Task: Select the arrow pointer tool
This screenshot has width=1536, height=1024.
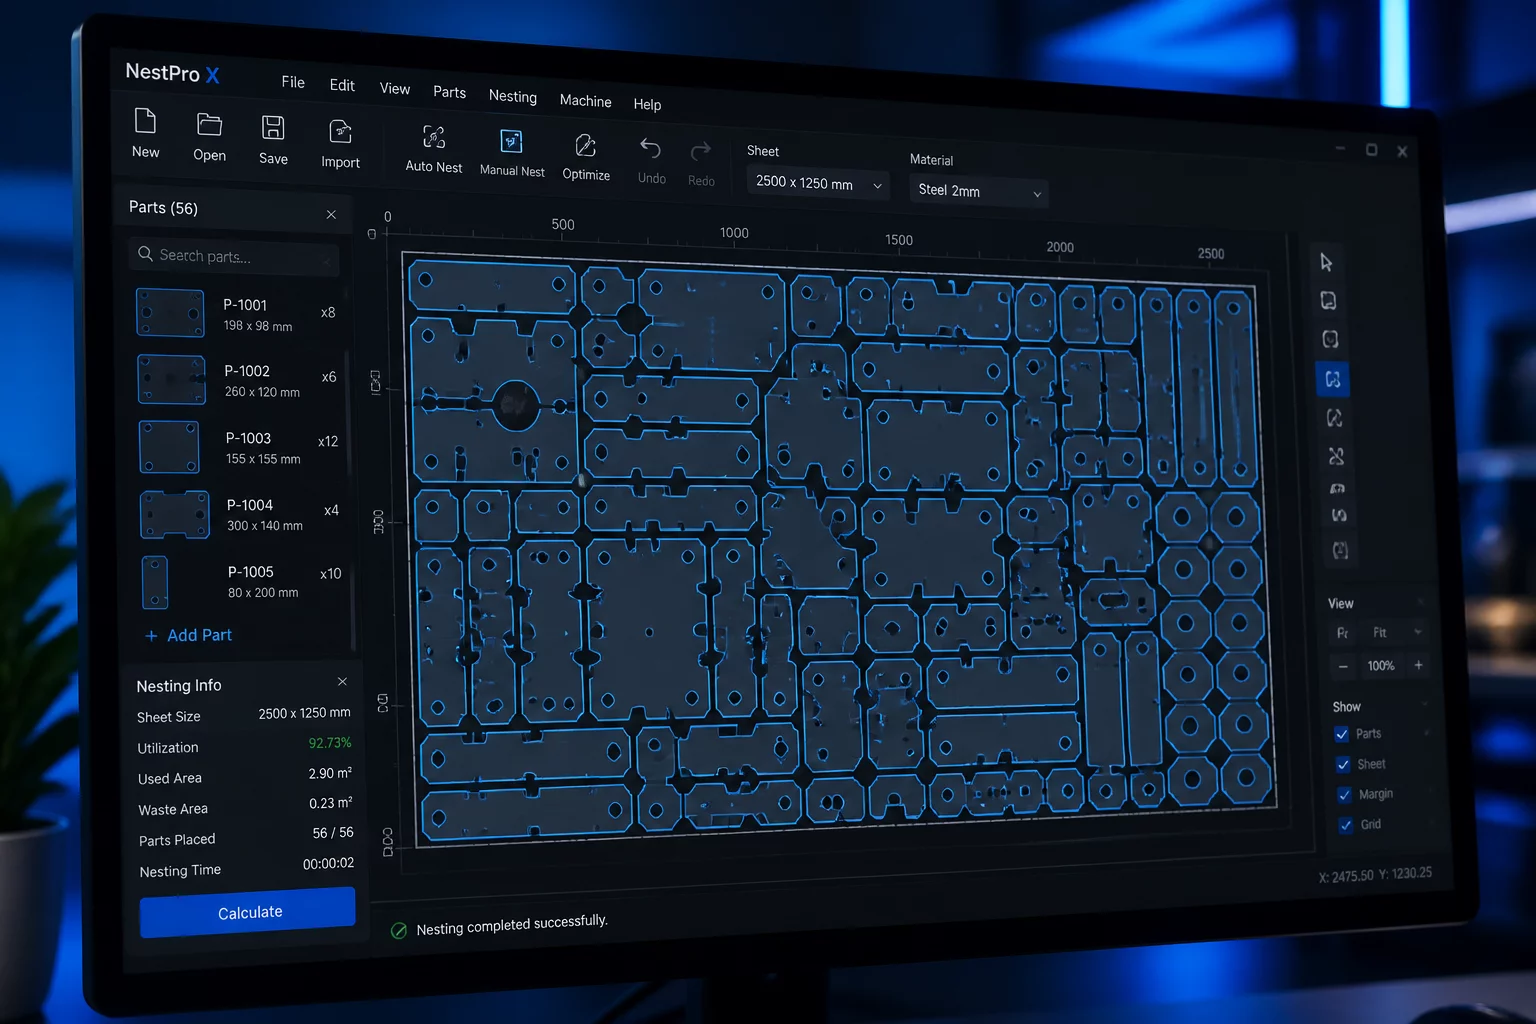Action: [x=1326, y=262]
